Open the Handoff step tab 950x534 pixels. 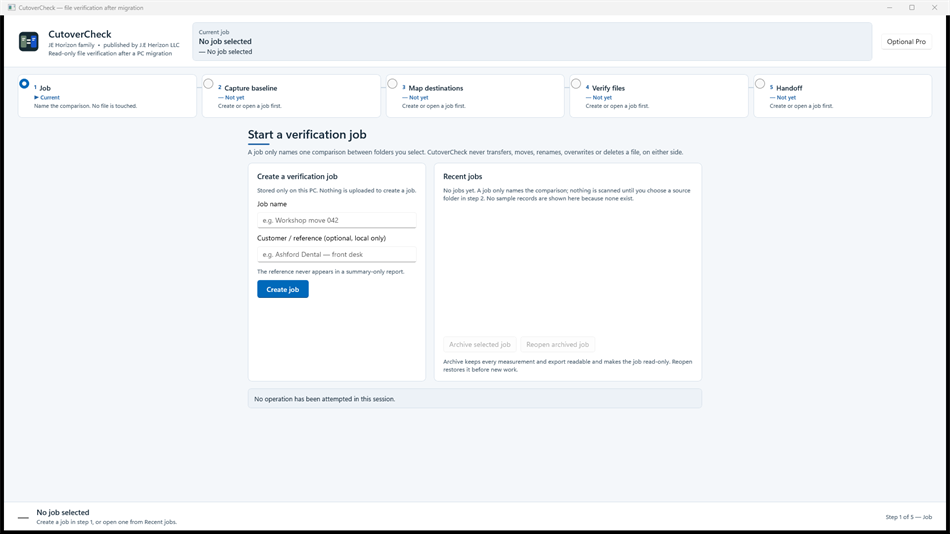[843, 96]
